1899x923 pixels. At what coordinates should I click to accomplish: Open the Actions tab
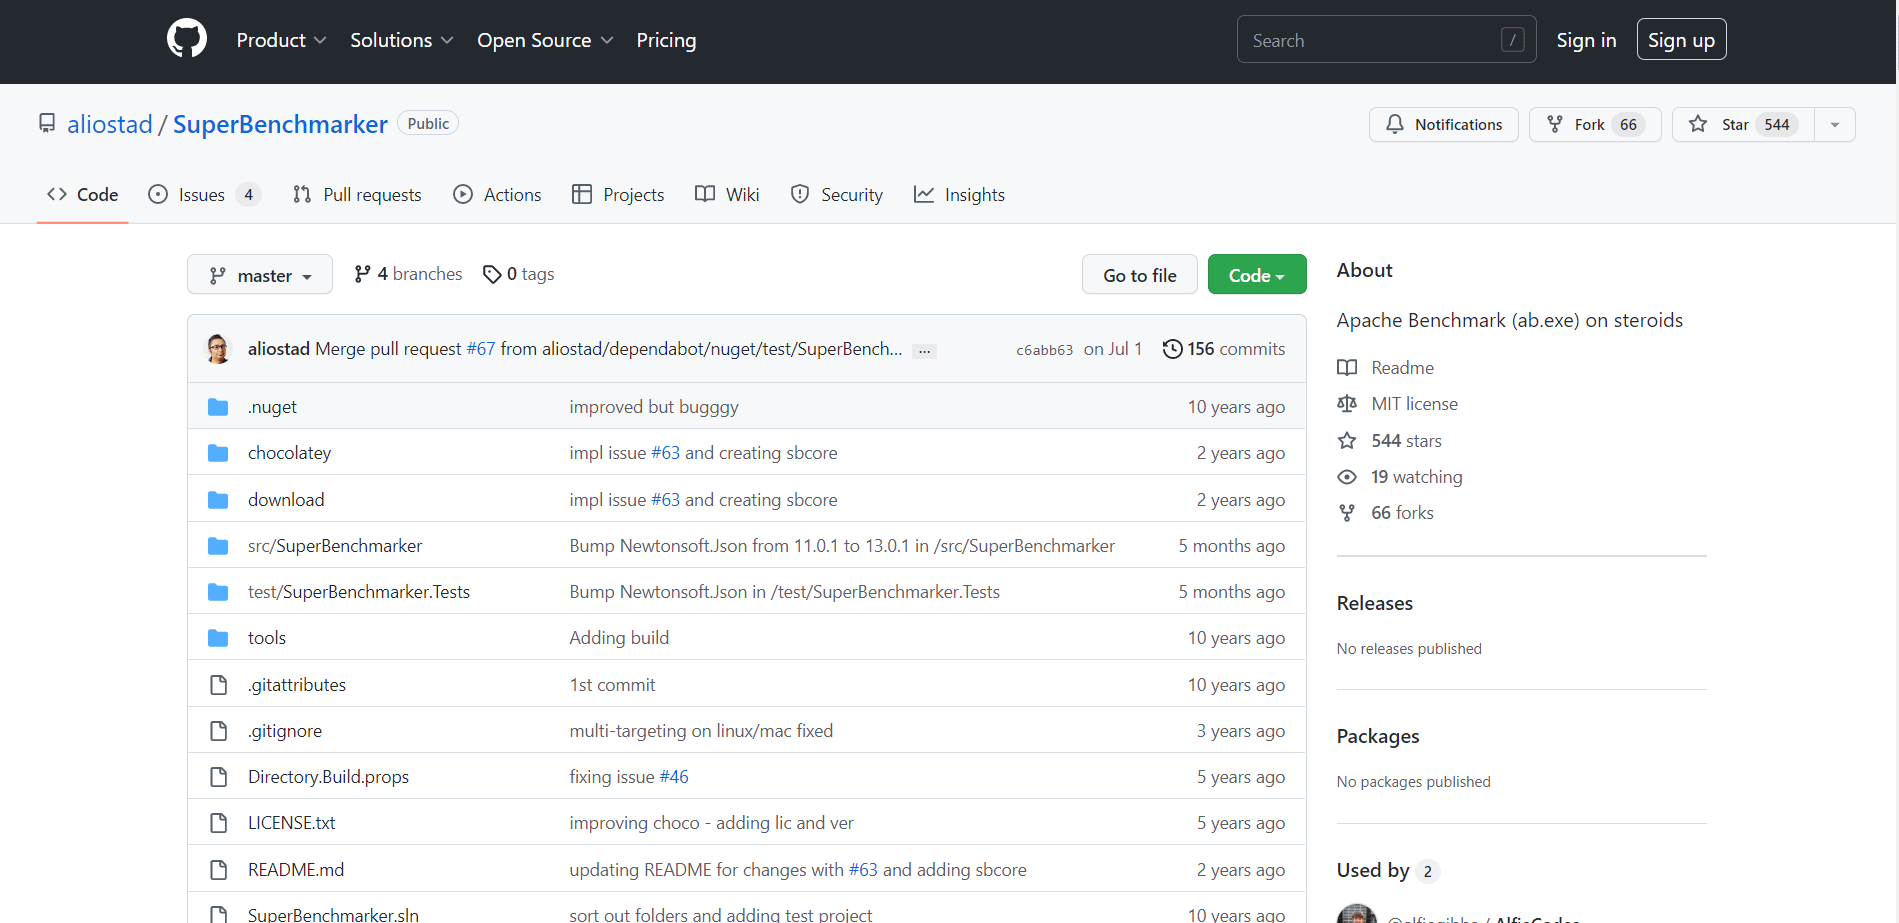(x=497, y=195)
